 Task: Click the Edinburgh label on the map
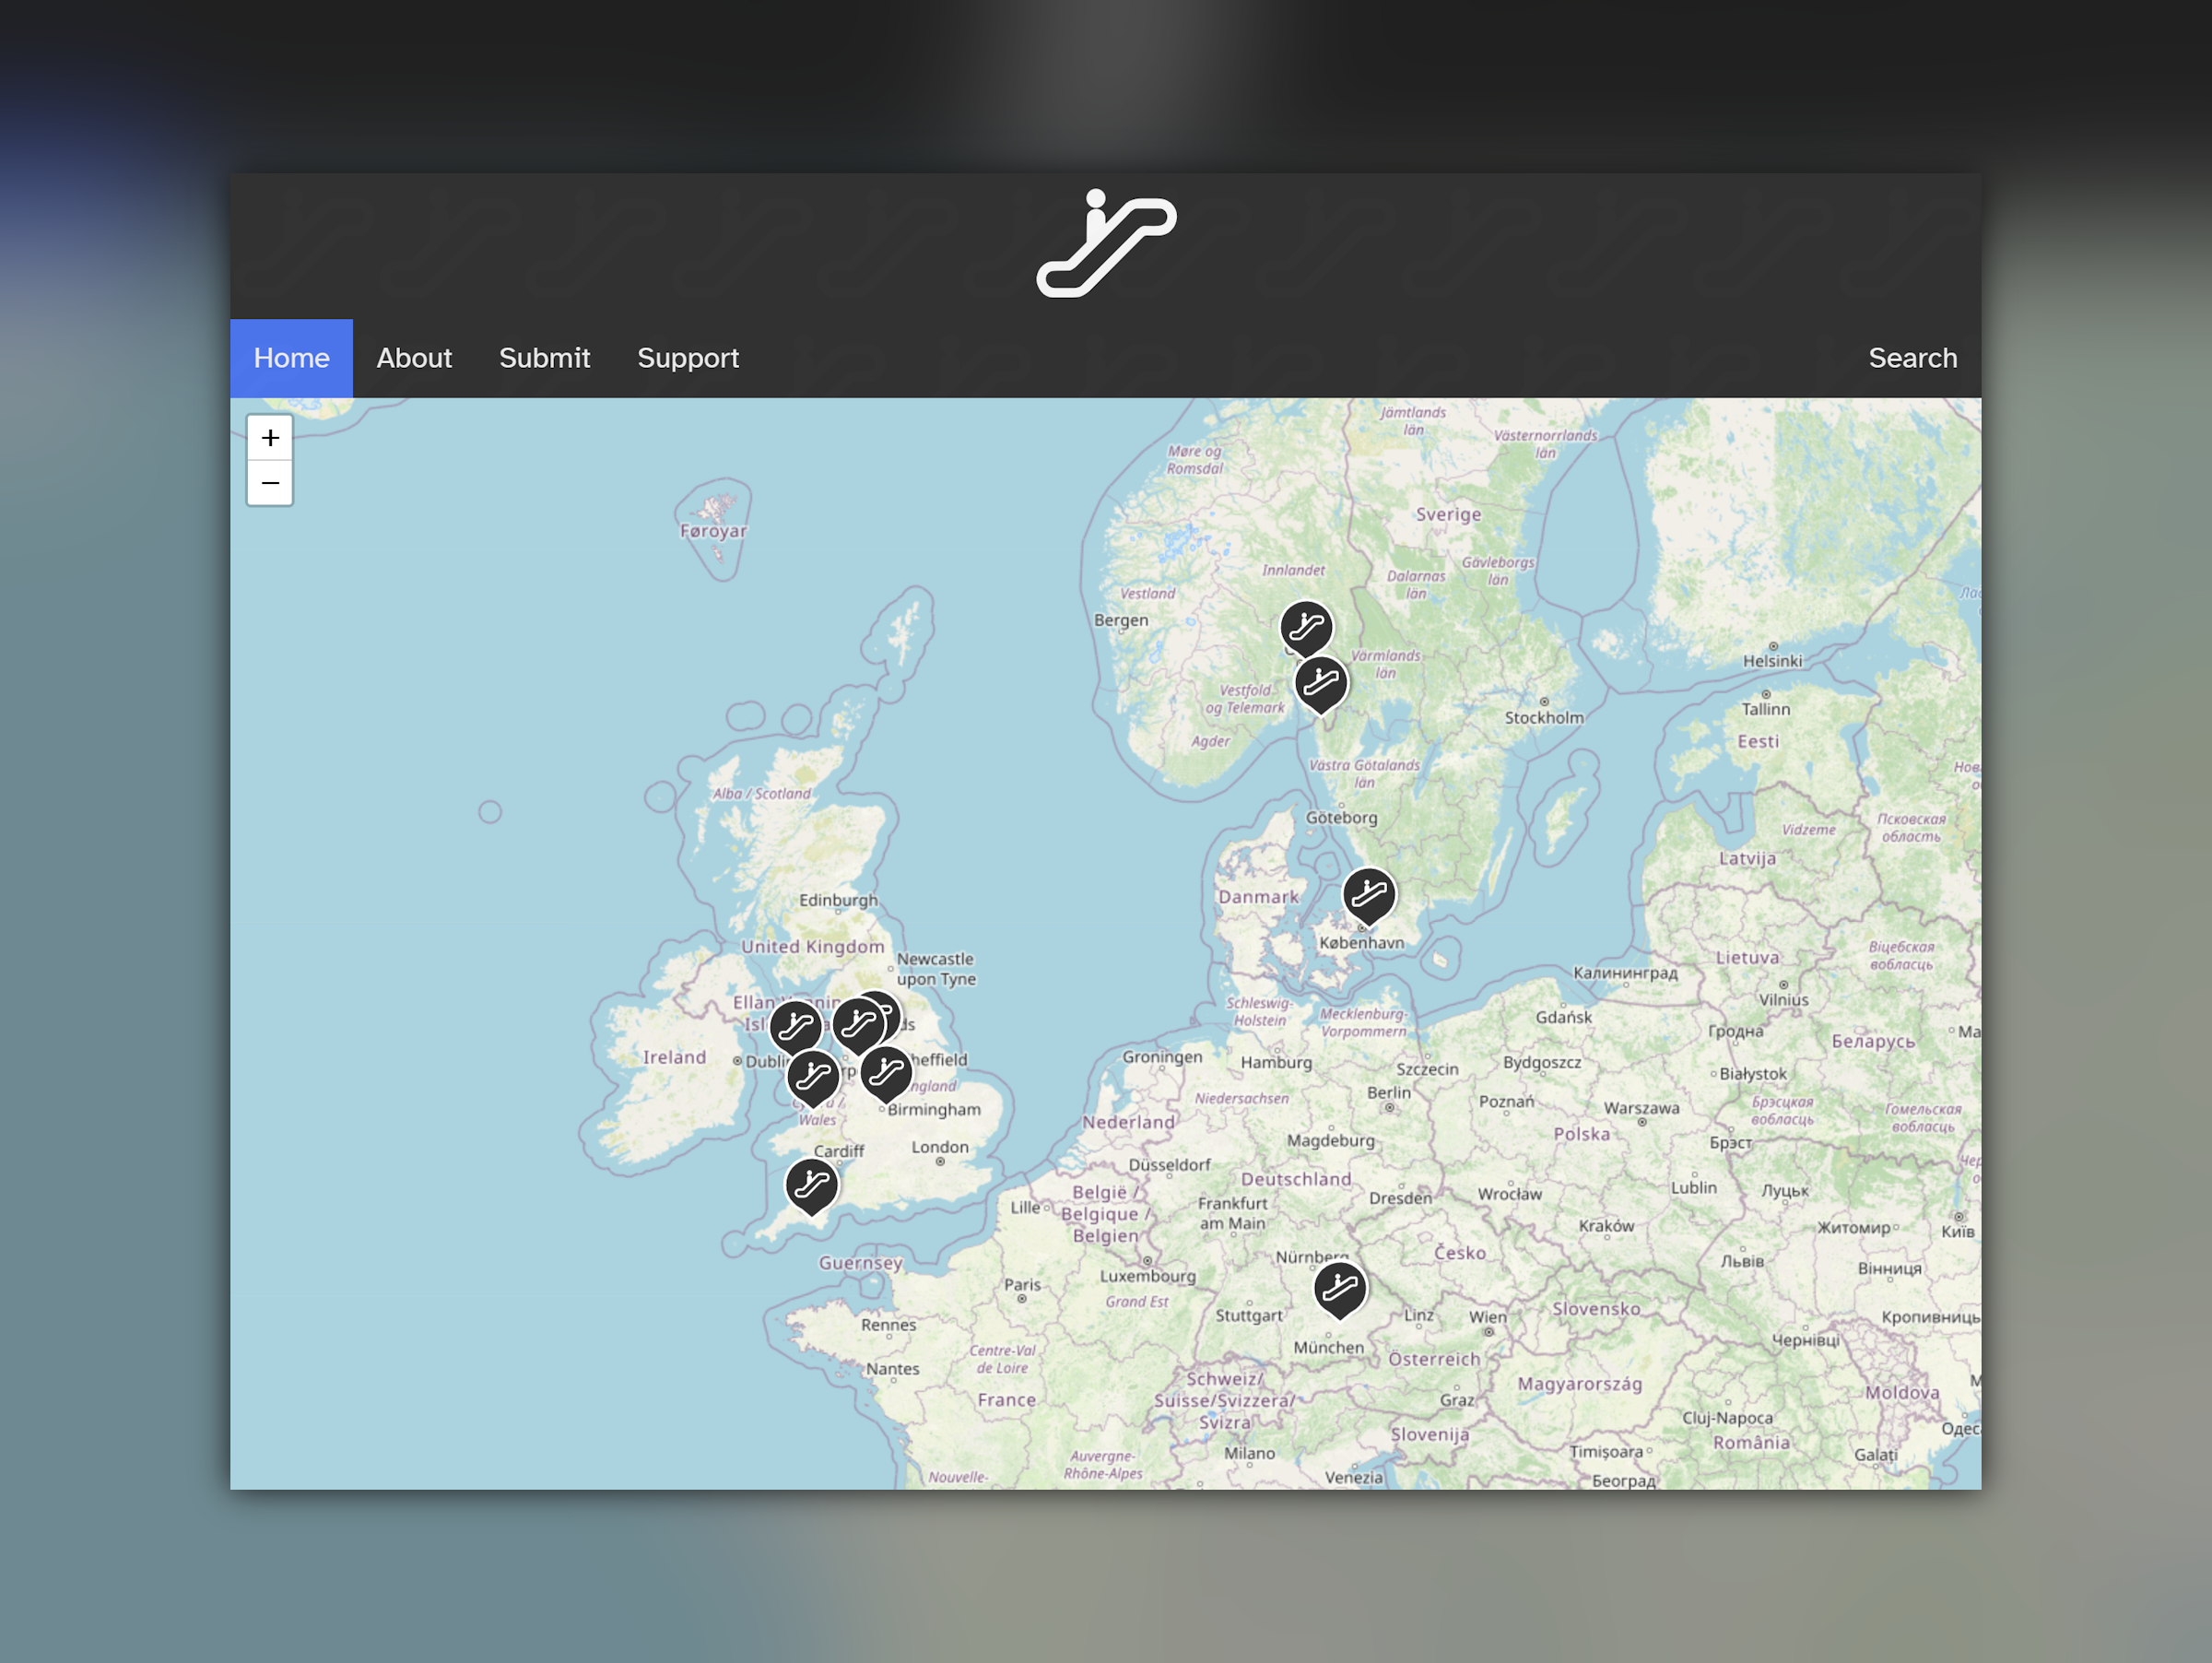[838, 900]
